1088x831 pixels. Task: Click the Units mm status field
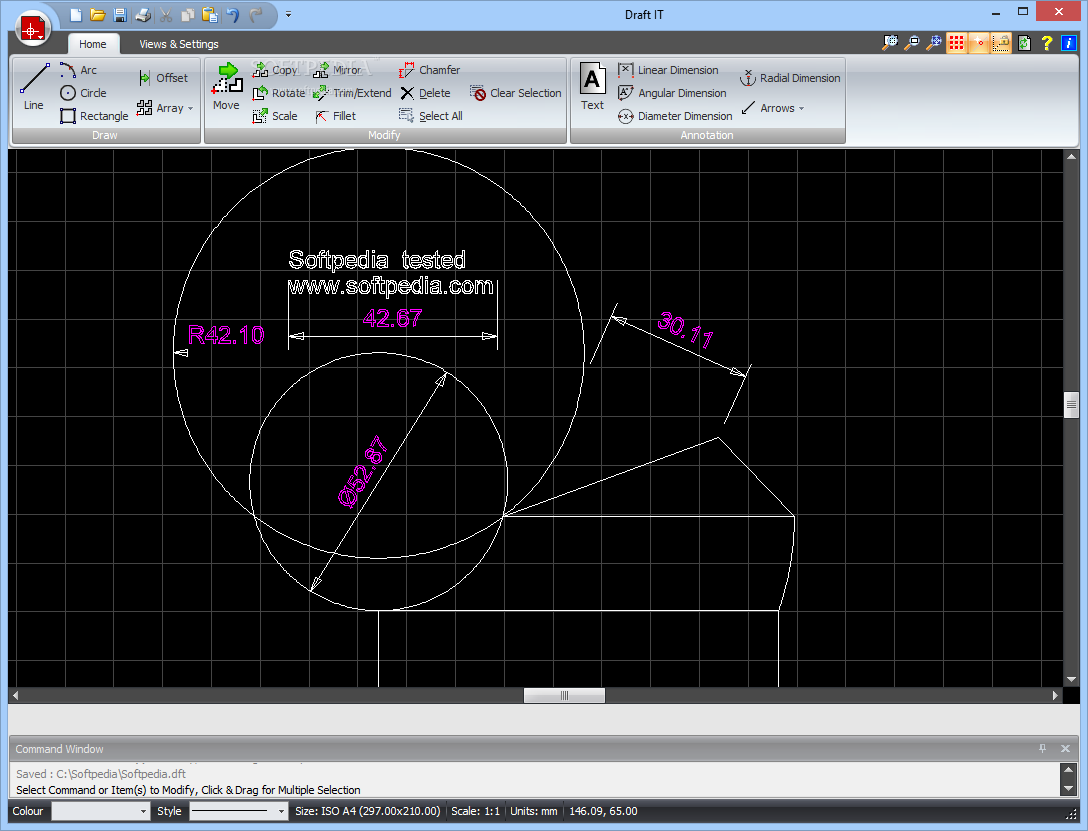coord(534,811)
